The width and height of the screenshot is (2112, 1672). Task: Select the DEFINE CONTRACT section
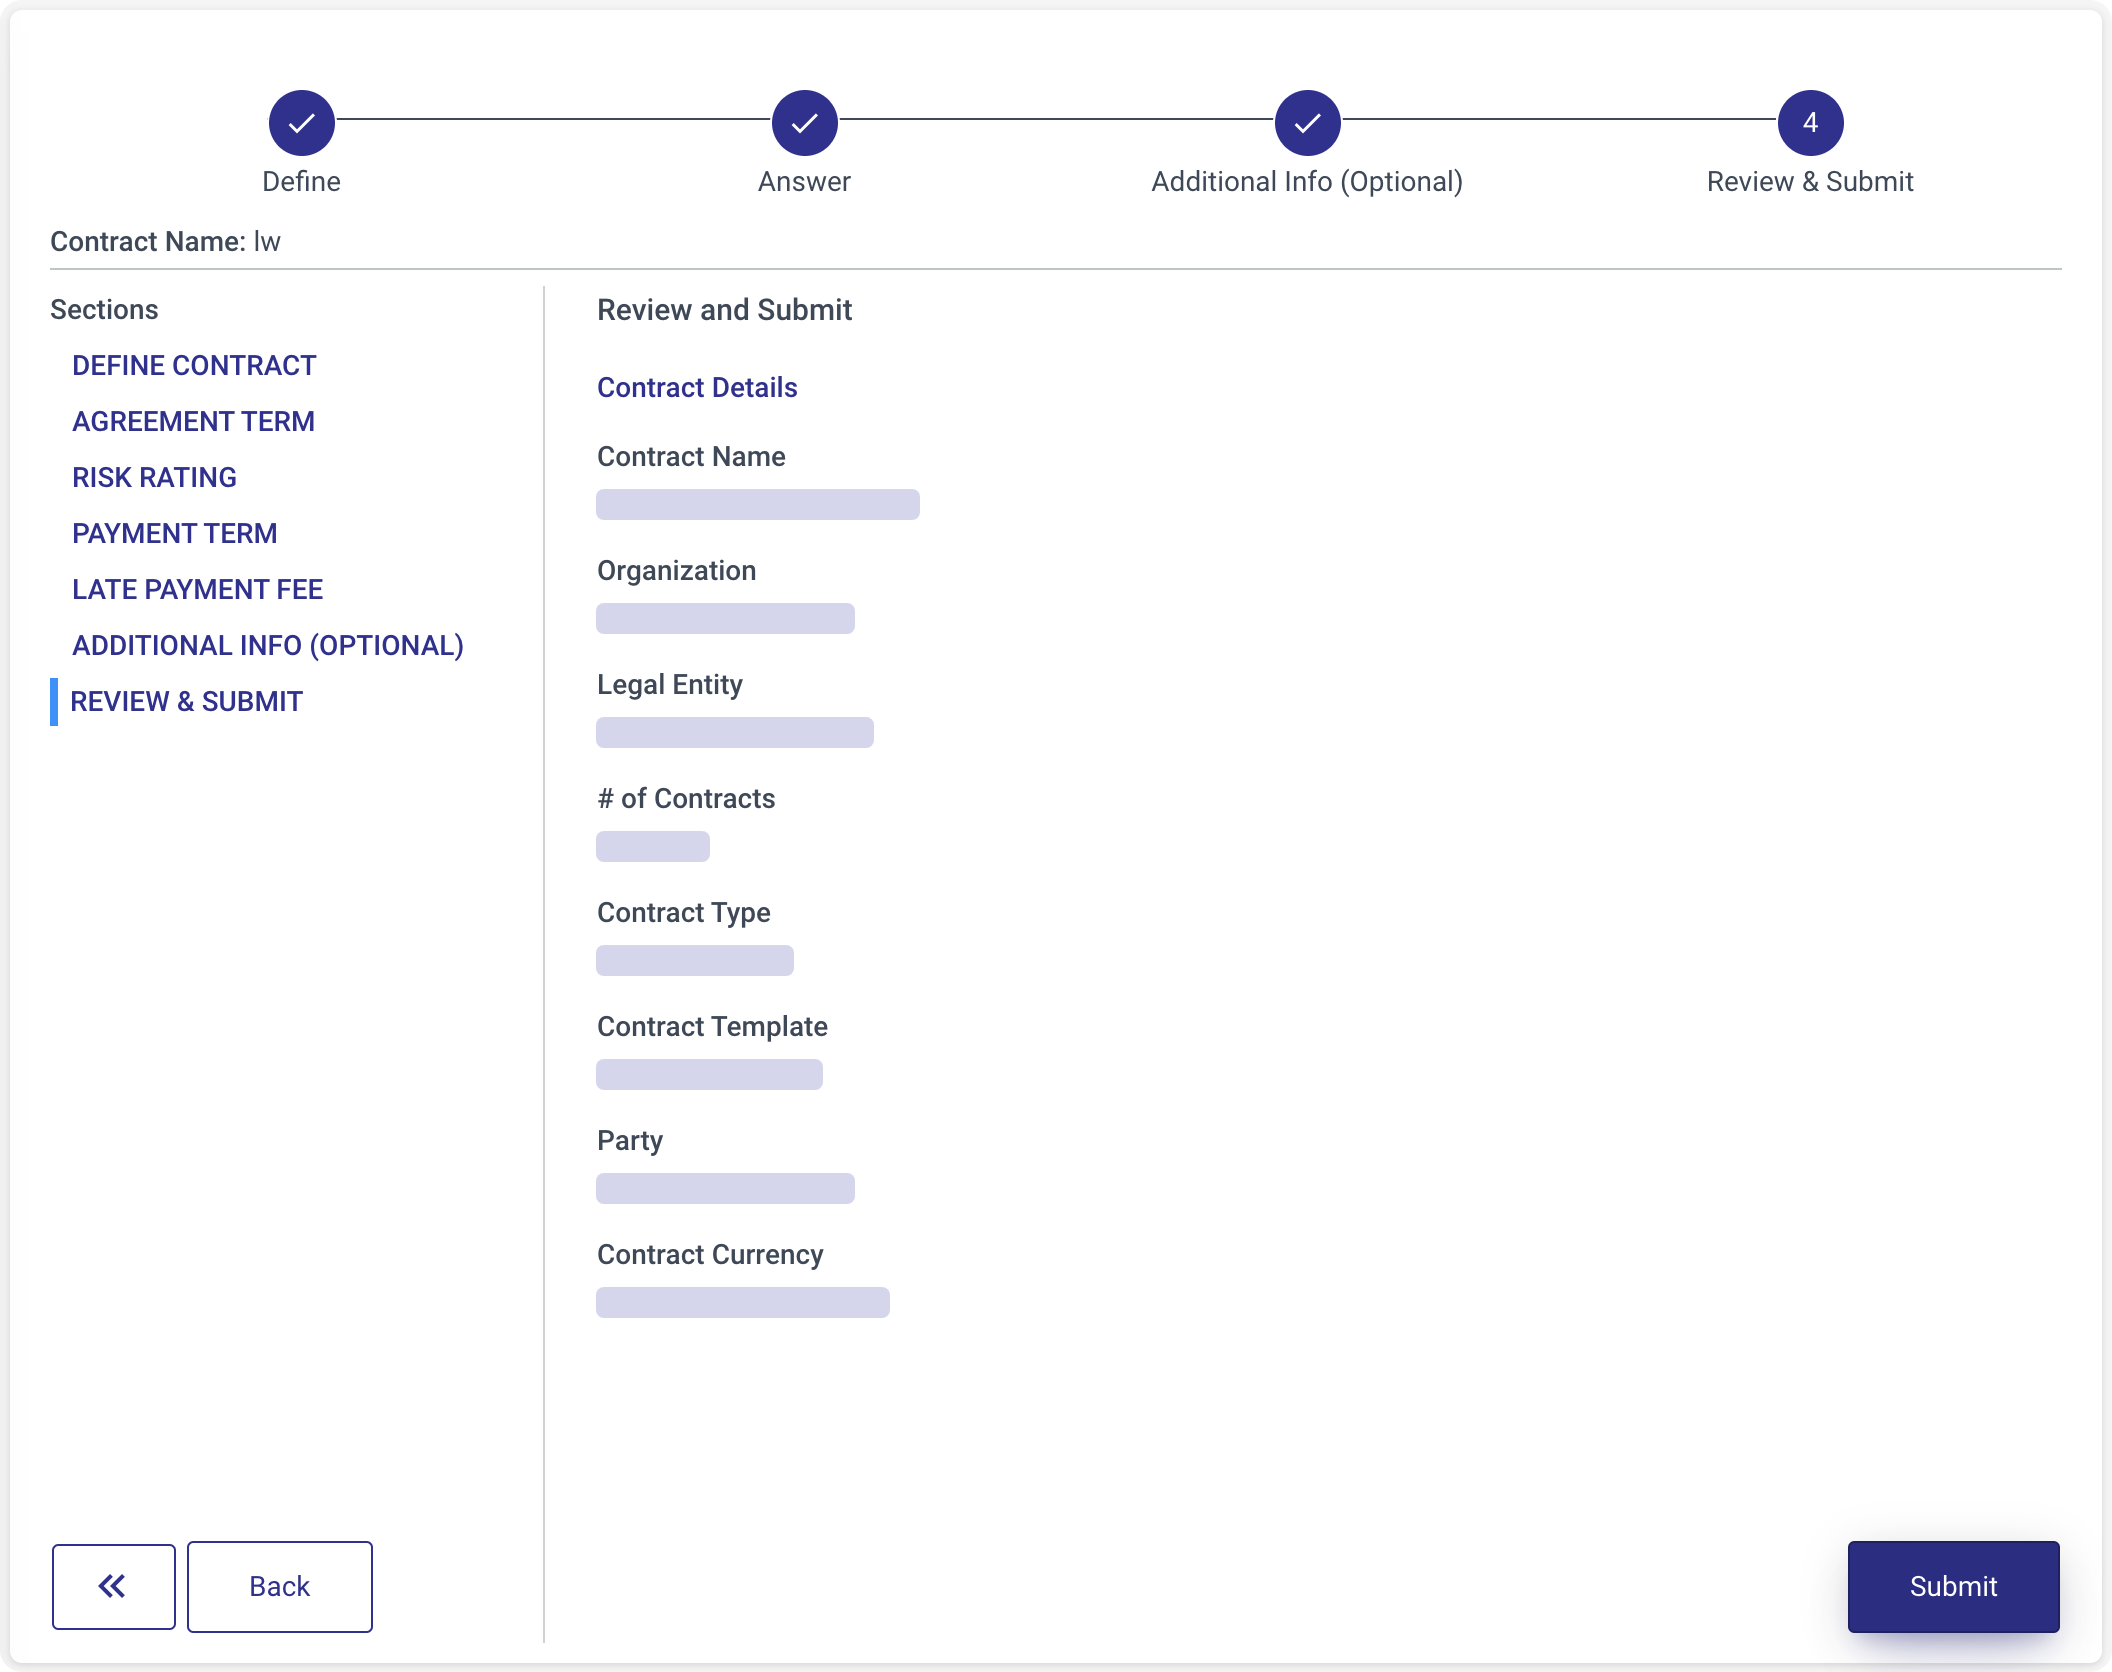pos(193,365)
